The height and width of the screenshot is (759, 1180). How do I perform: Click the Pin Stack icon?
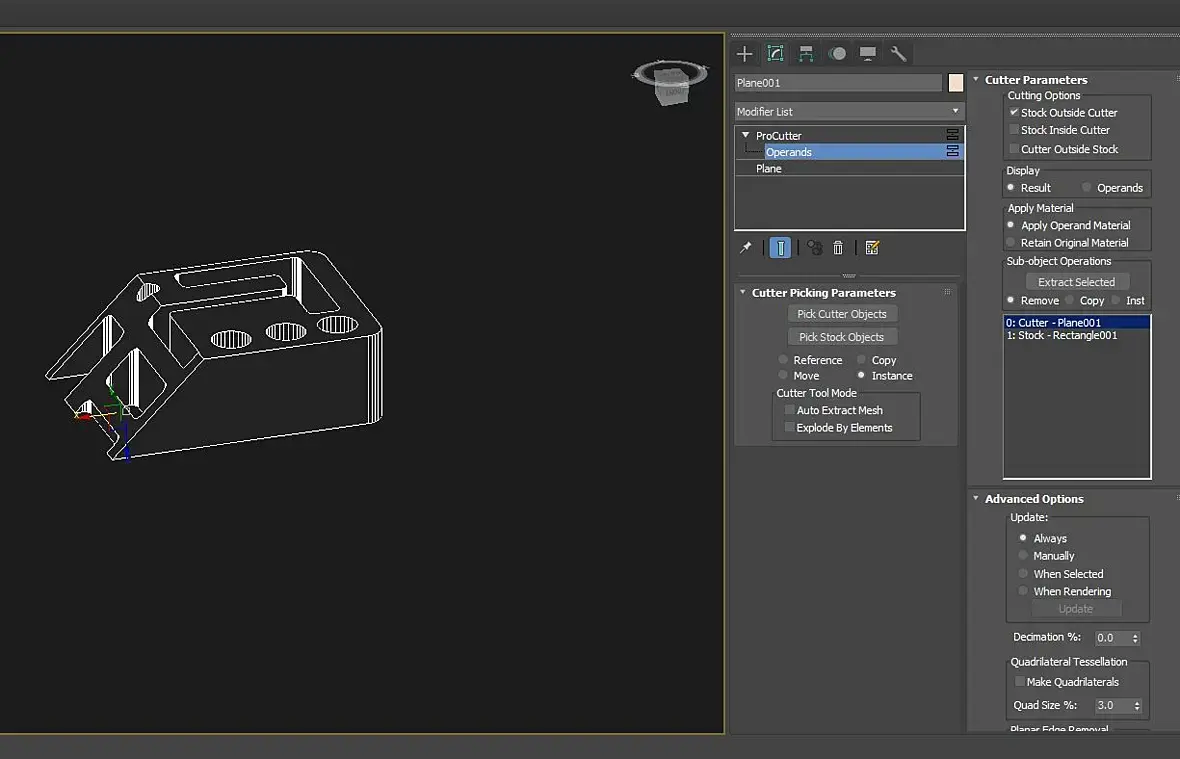746,247
